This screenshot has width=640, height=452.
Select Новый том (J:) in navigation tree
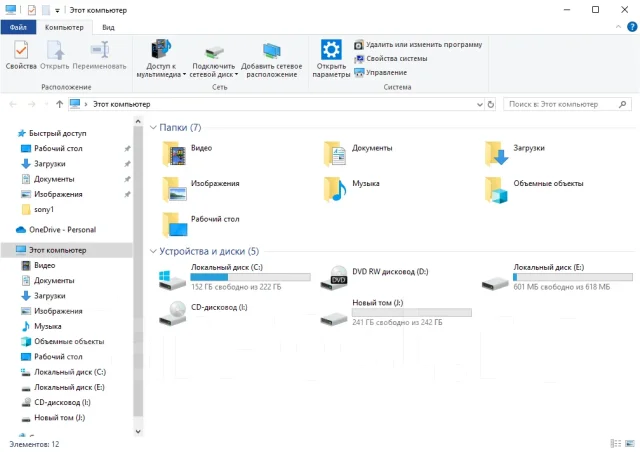click(53, 418)
